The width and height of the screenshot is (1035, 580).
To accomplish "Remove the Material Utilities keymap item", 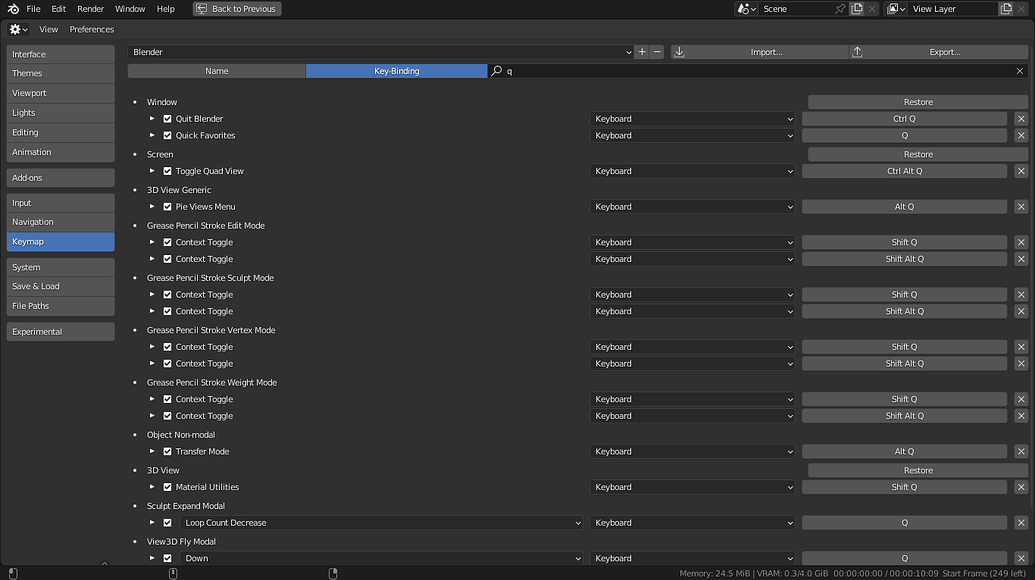I will (x=1021, y=487).
